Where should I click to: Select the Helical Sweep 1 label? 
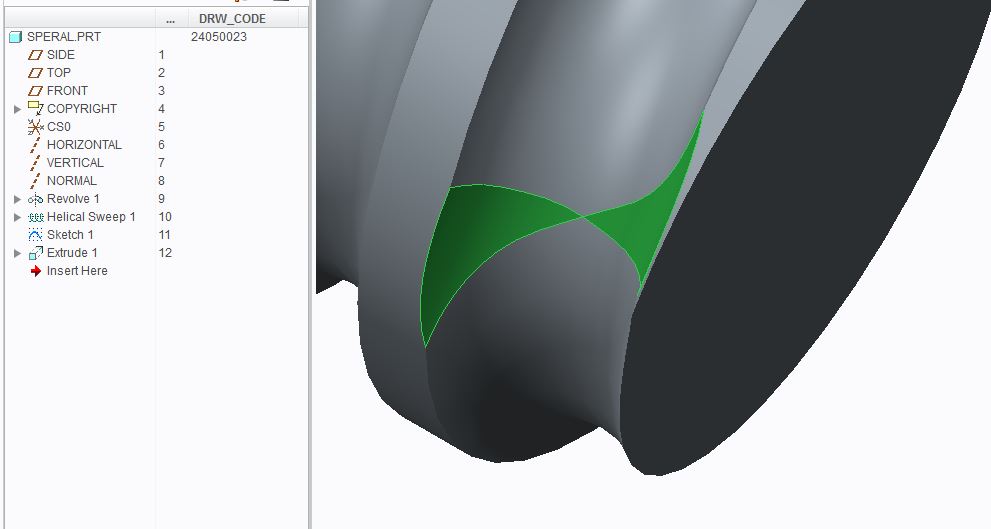[91, 217]
